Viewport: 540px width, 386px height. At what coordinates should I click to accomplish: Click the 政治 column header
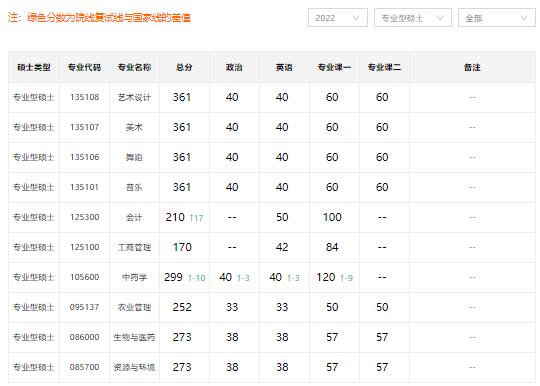234,67
